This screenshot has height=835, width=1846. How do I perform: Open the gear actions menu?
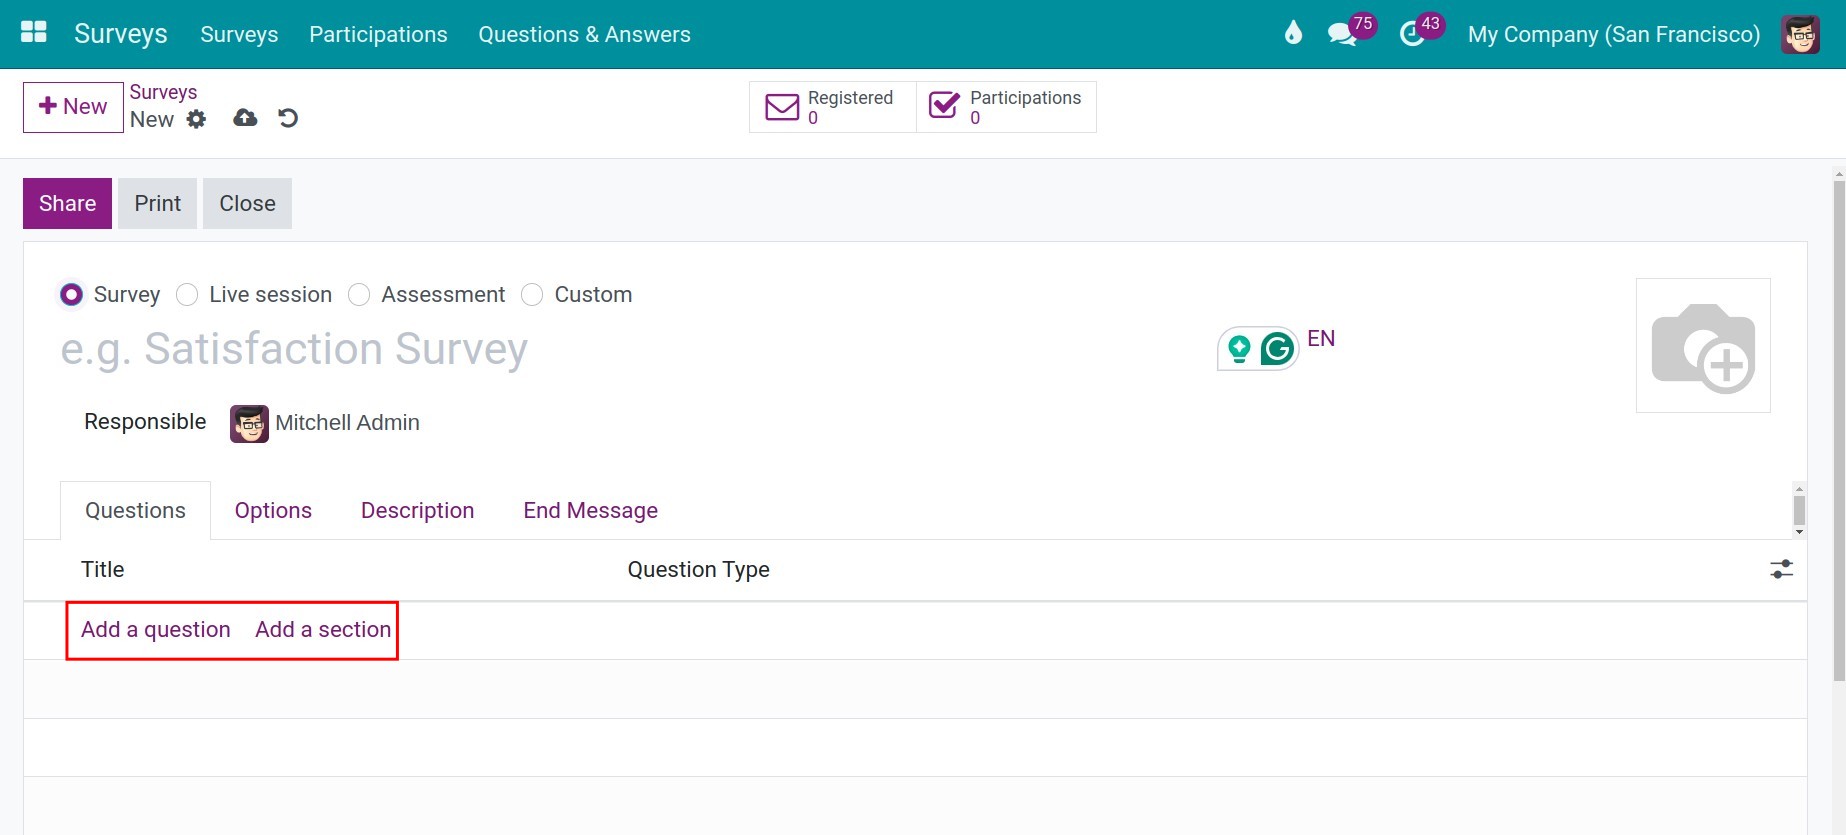click(x=196, y=119)
